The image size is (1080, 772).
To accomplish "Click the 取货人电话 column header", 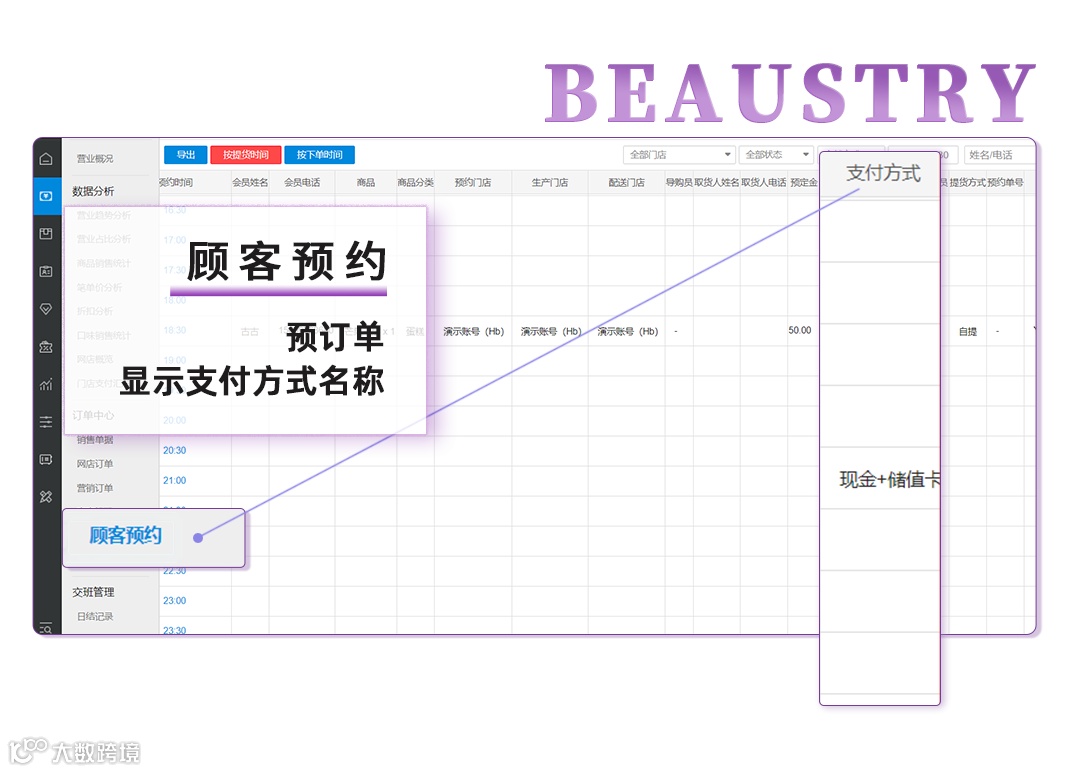I will (x=763, y=182).
